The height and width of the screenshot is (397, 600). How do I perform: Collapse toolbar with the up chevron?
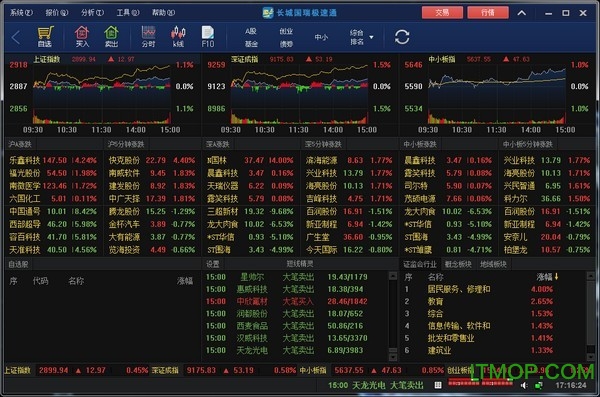click(x=522, y=13)
